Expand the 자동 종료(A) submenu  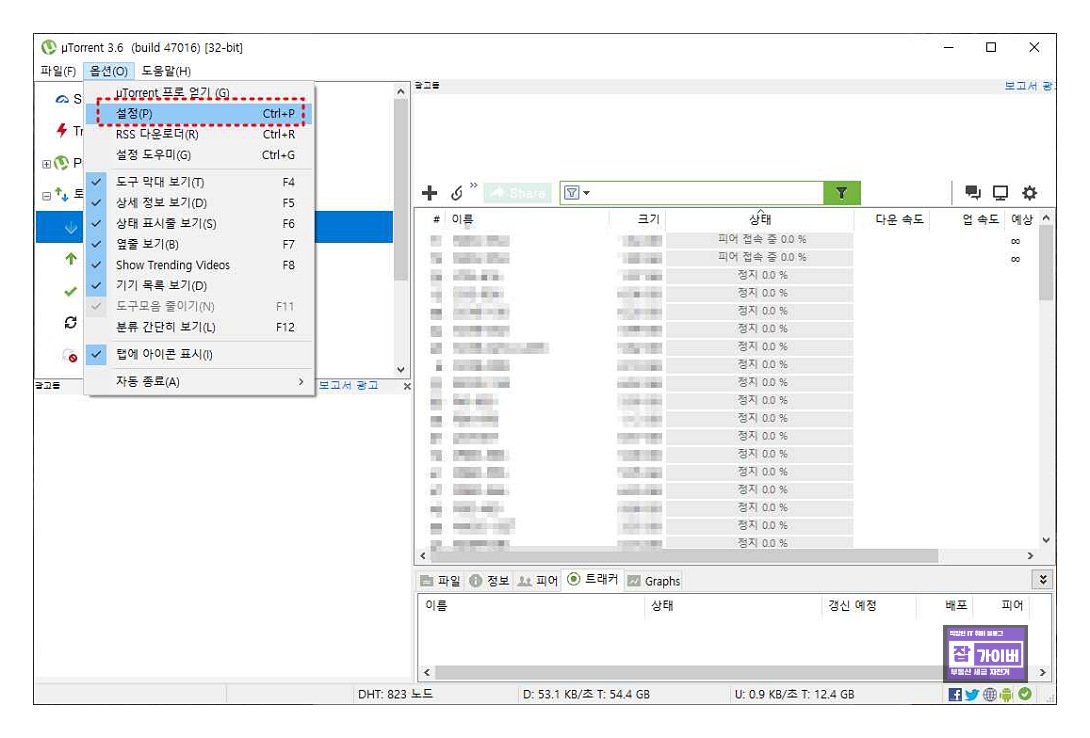[199, 382]
